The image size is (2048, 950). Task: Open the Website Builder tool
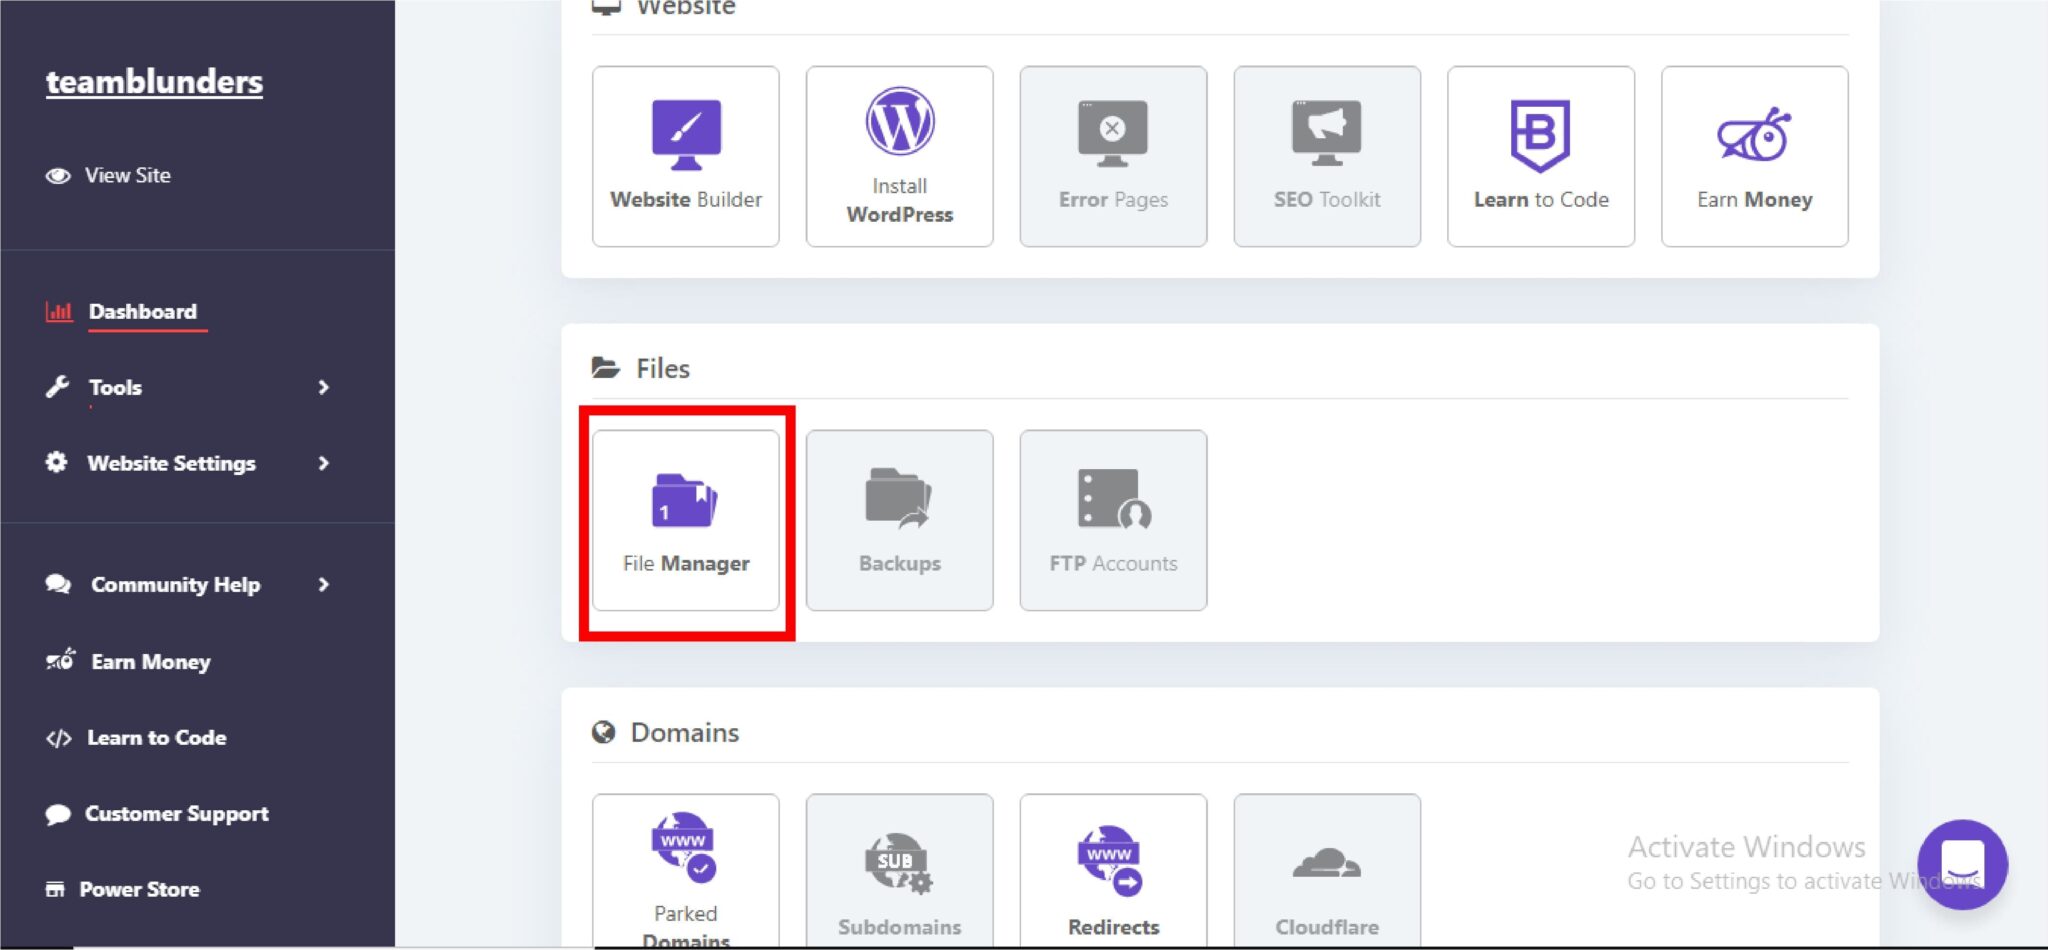tap(685, 155)
